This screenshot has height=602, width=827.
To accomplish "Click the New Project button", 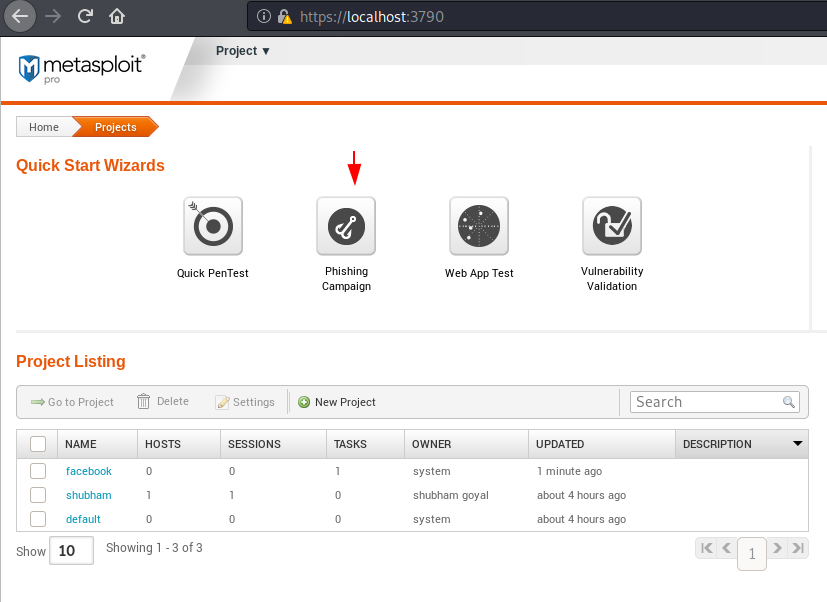I will coord(337,402).
